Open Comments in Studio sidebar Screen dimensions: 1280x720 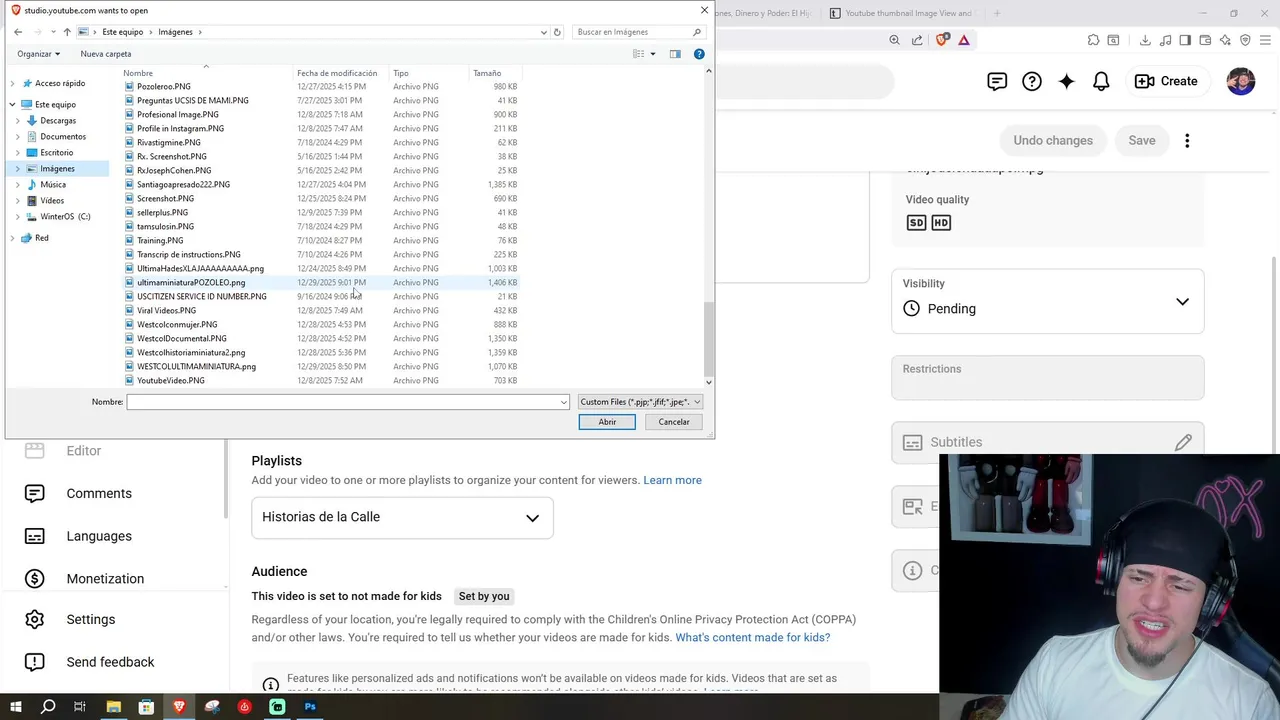pyautogui.click(x=99, y=494)
